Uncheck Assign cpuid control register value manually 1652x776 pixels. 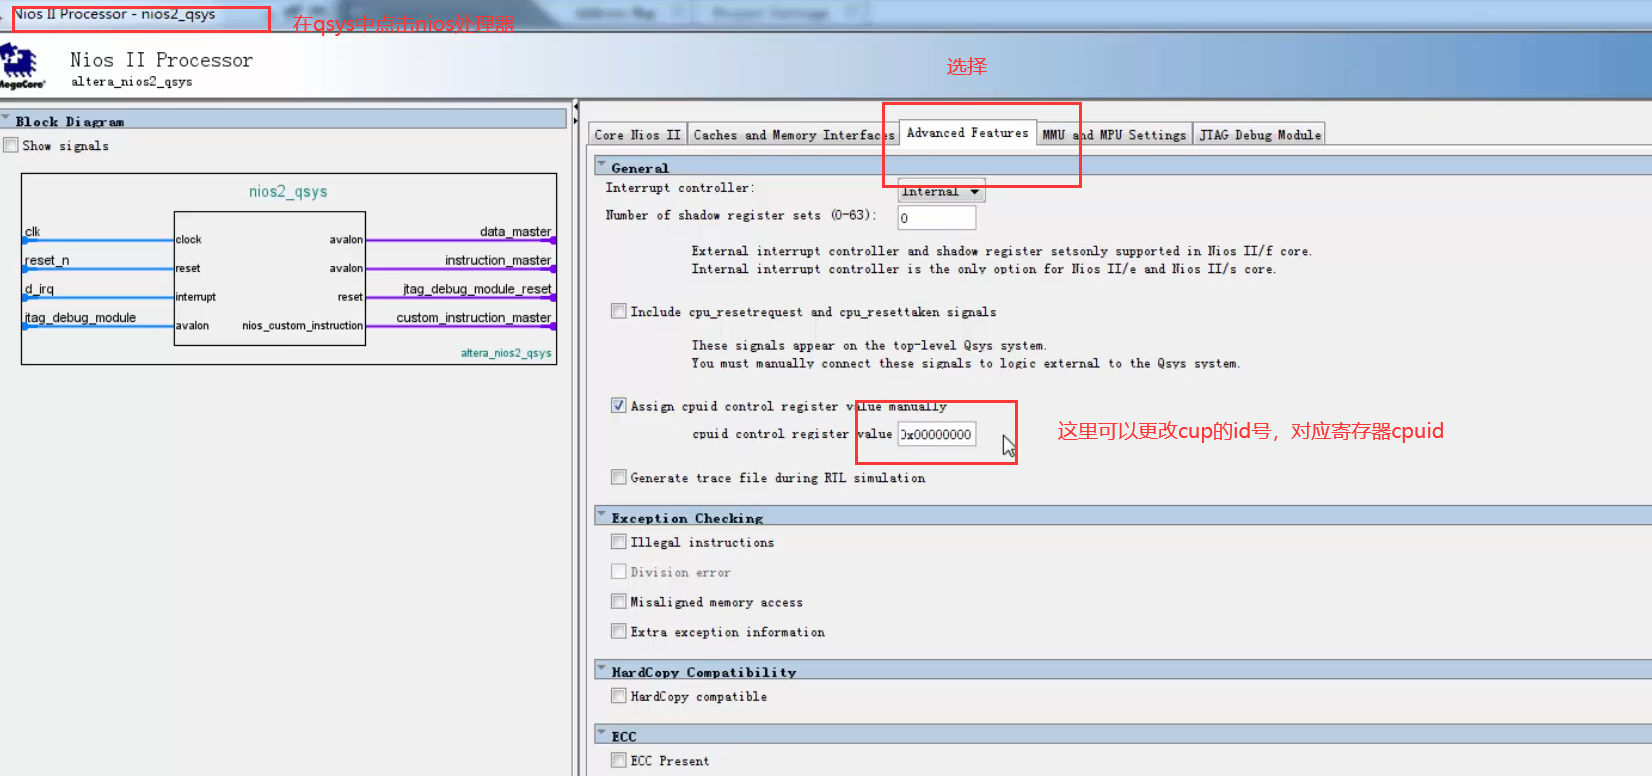pos(619,405)
